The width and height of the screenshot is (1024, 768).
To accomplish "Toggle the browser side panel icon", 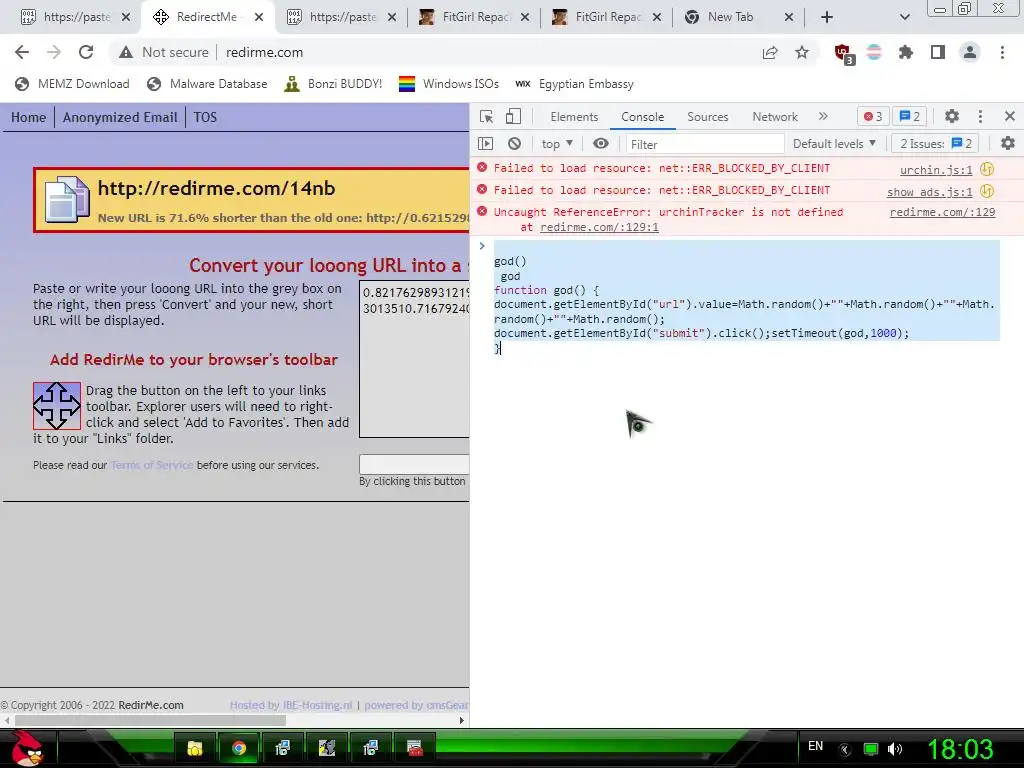I will click(938, 52).
